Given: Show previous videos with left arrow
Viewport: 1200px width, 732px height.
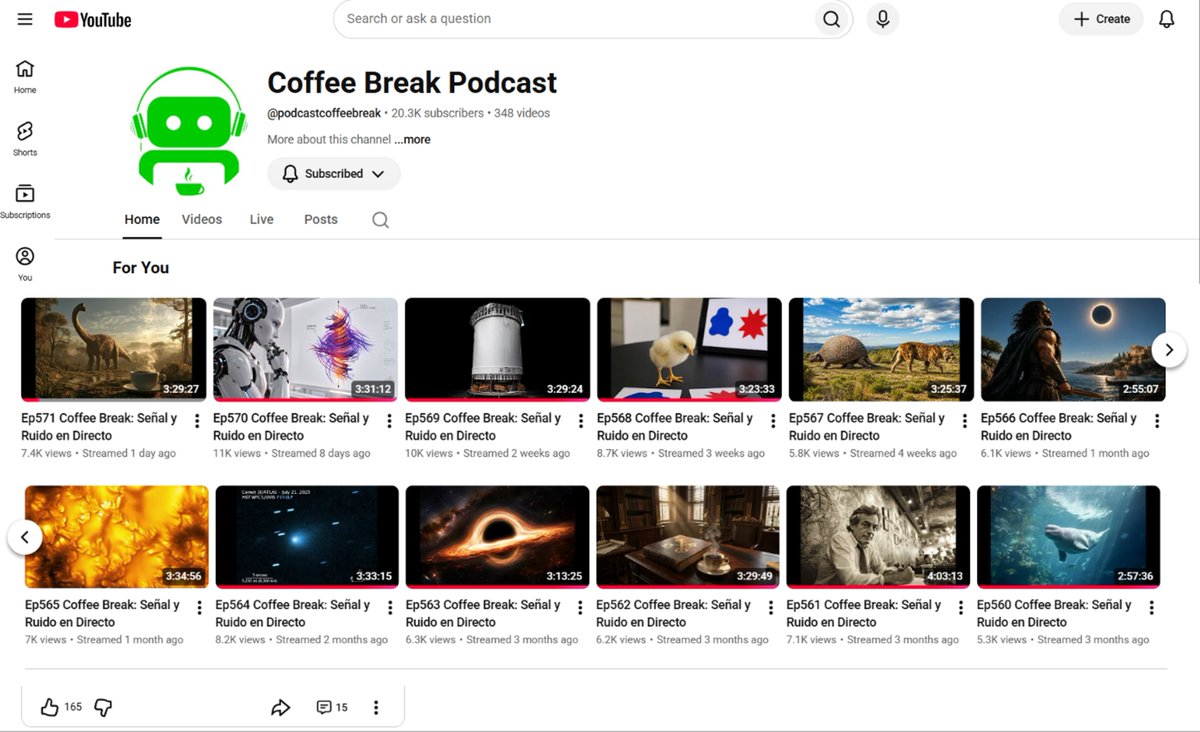Looking at the screenshot, I should pos(25,537).
